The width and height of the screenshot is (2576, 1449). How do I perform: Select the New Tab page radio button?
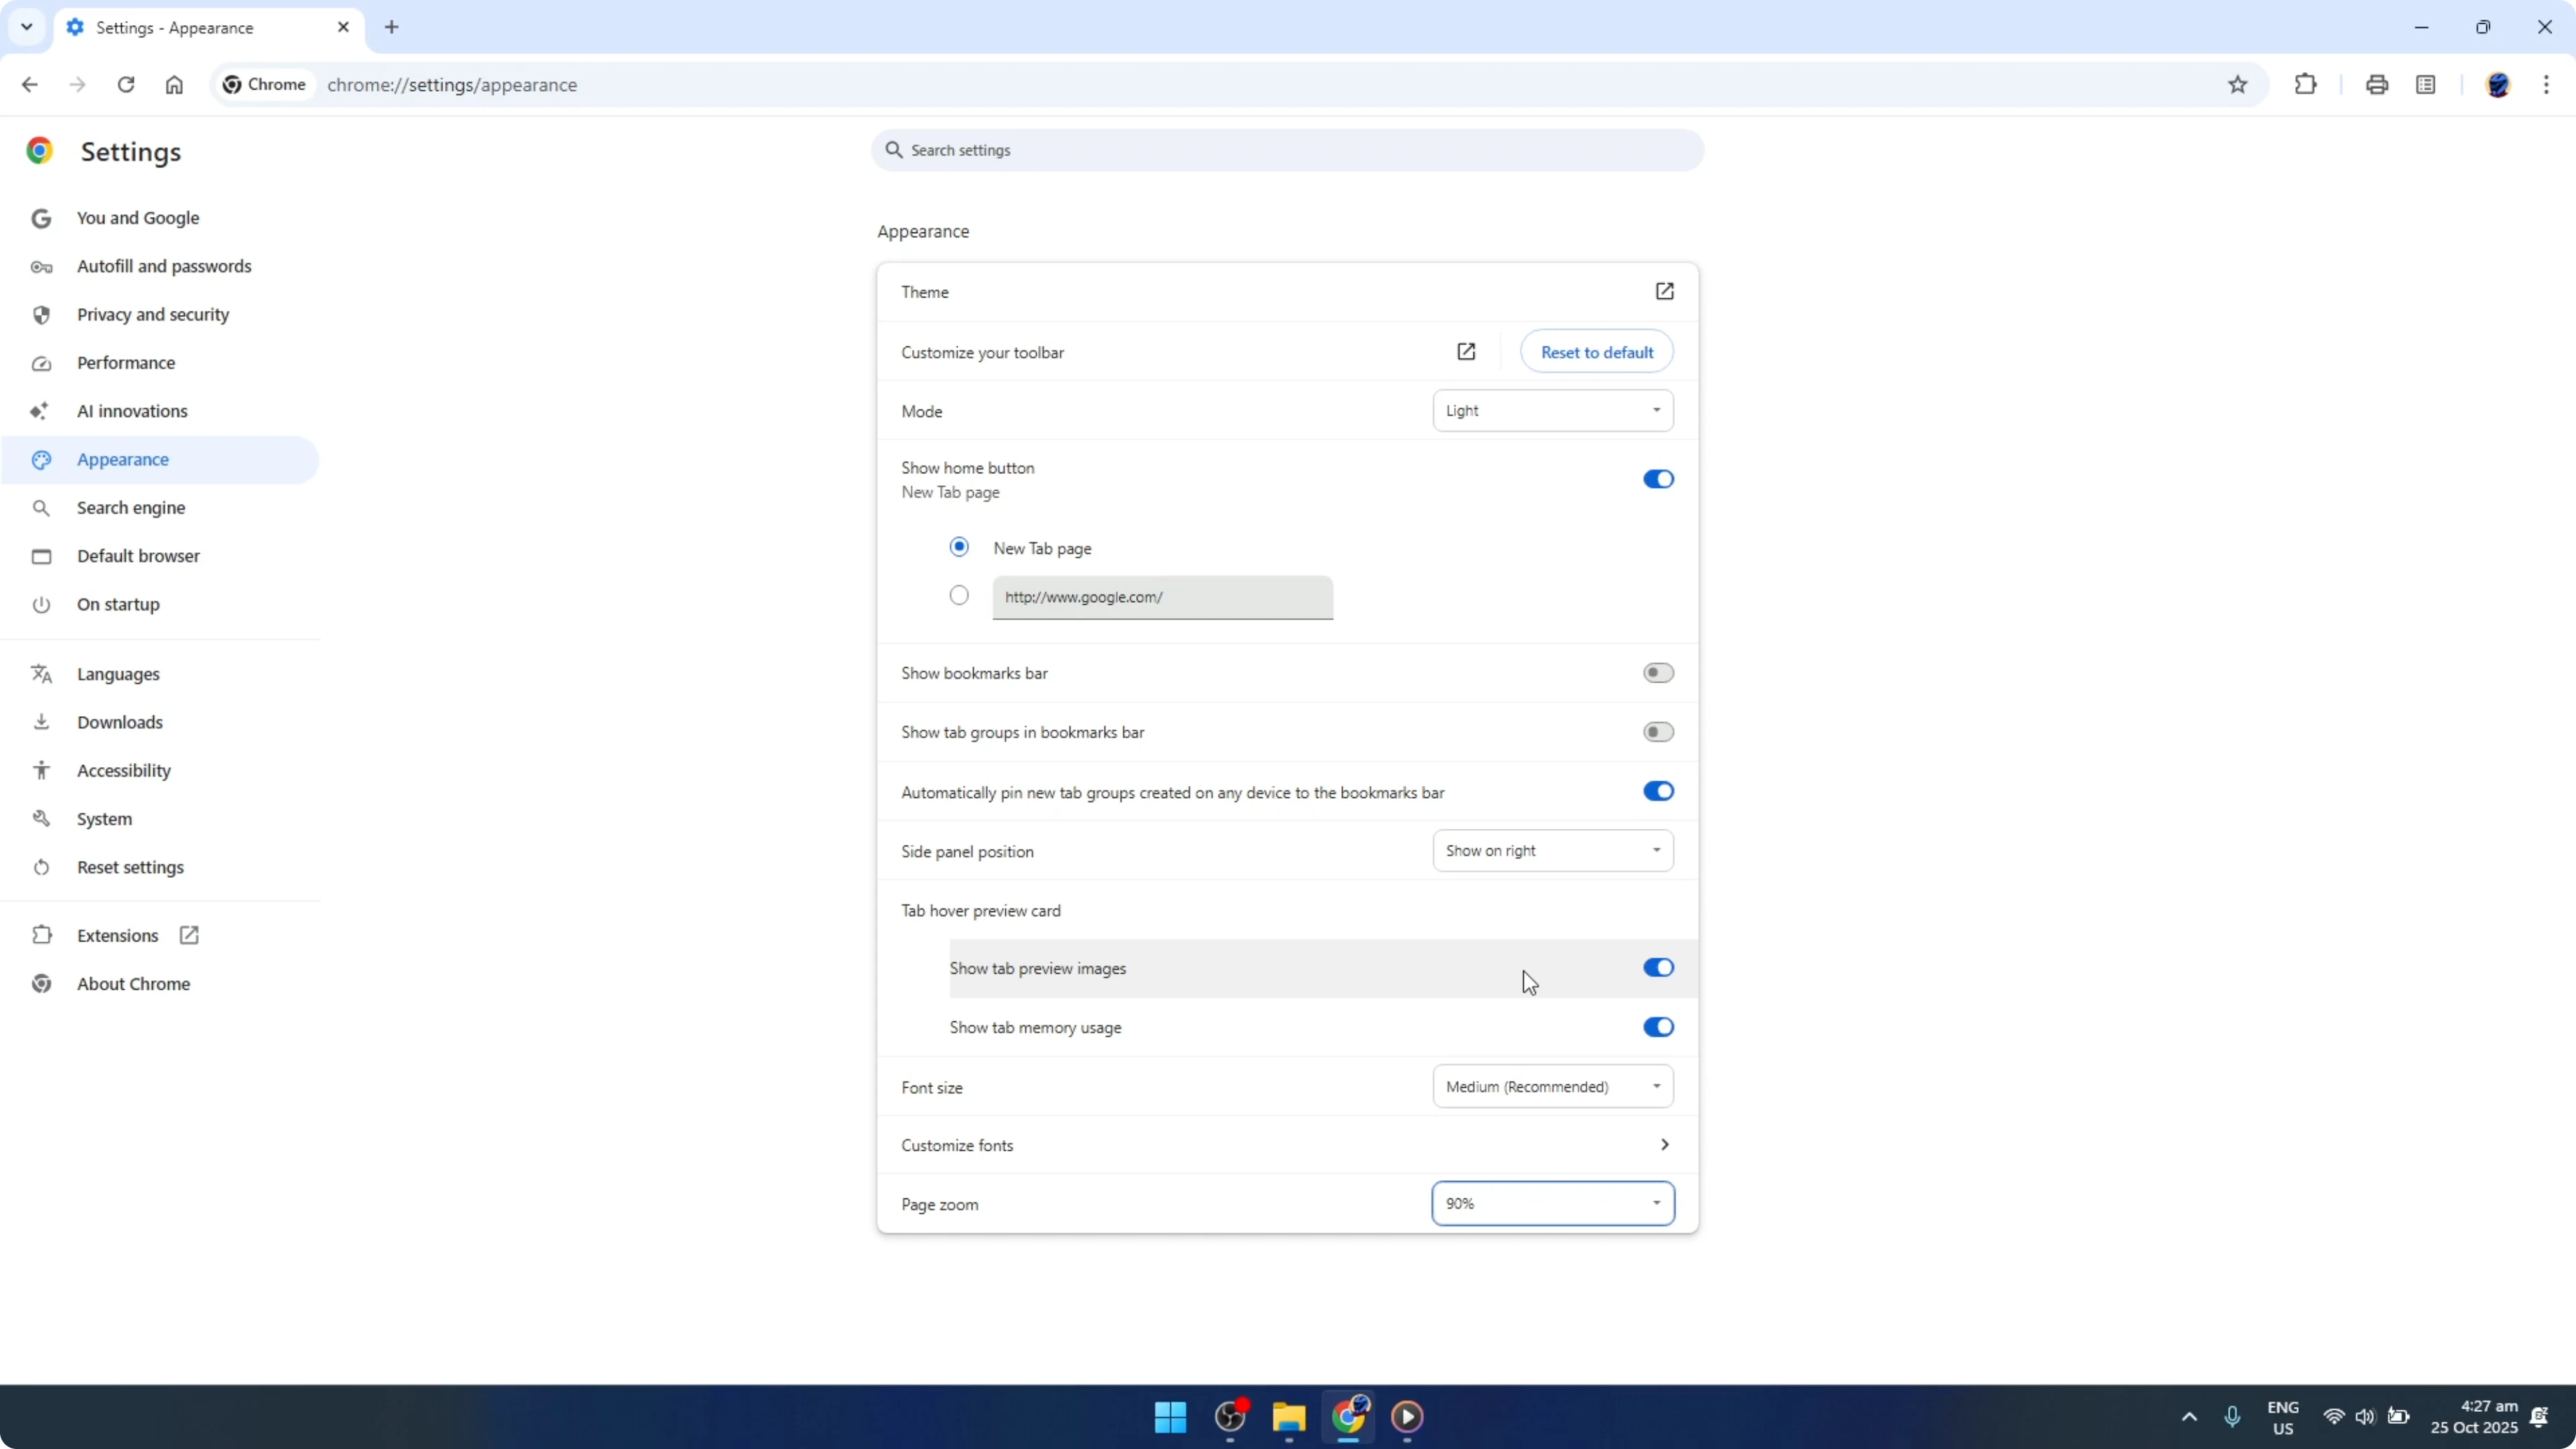pos(959,546)
